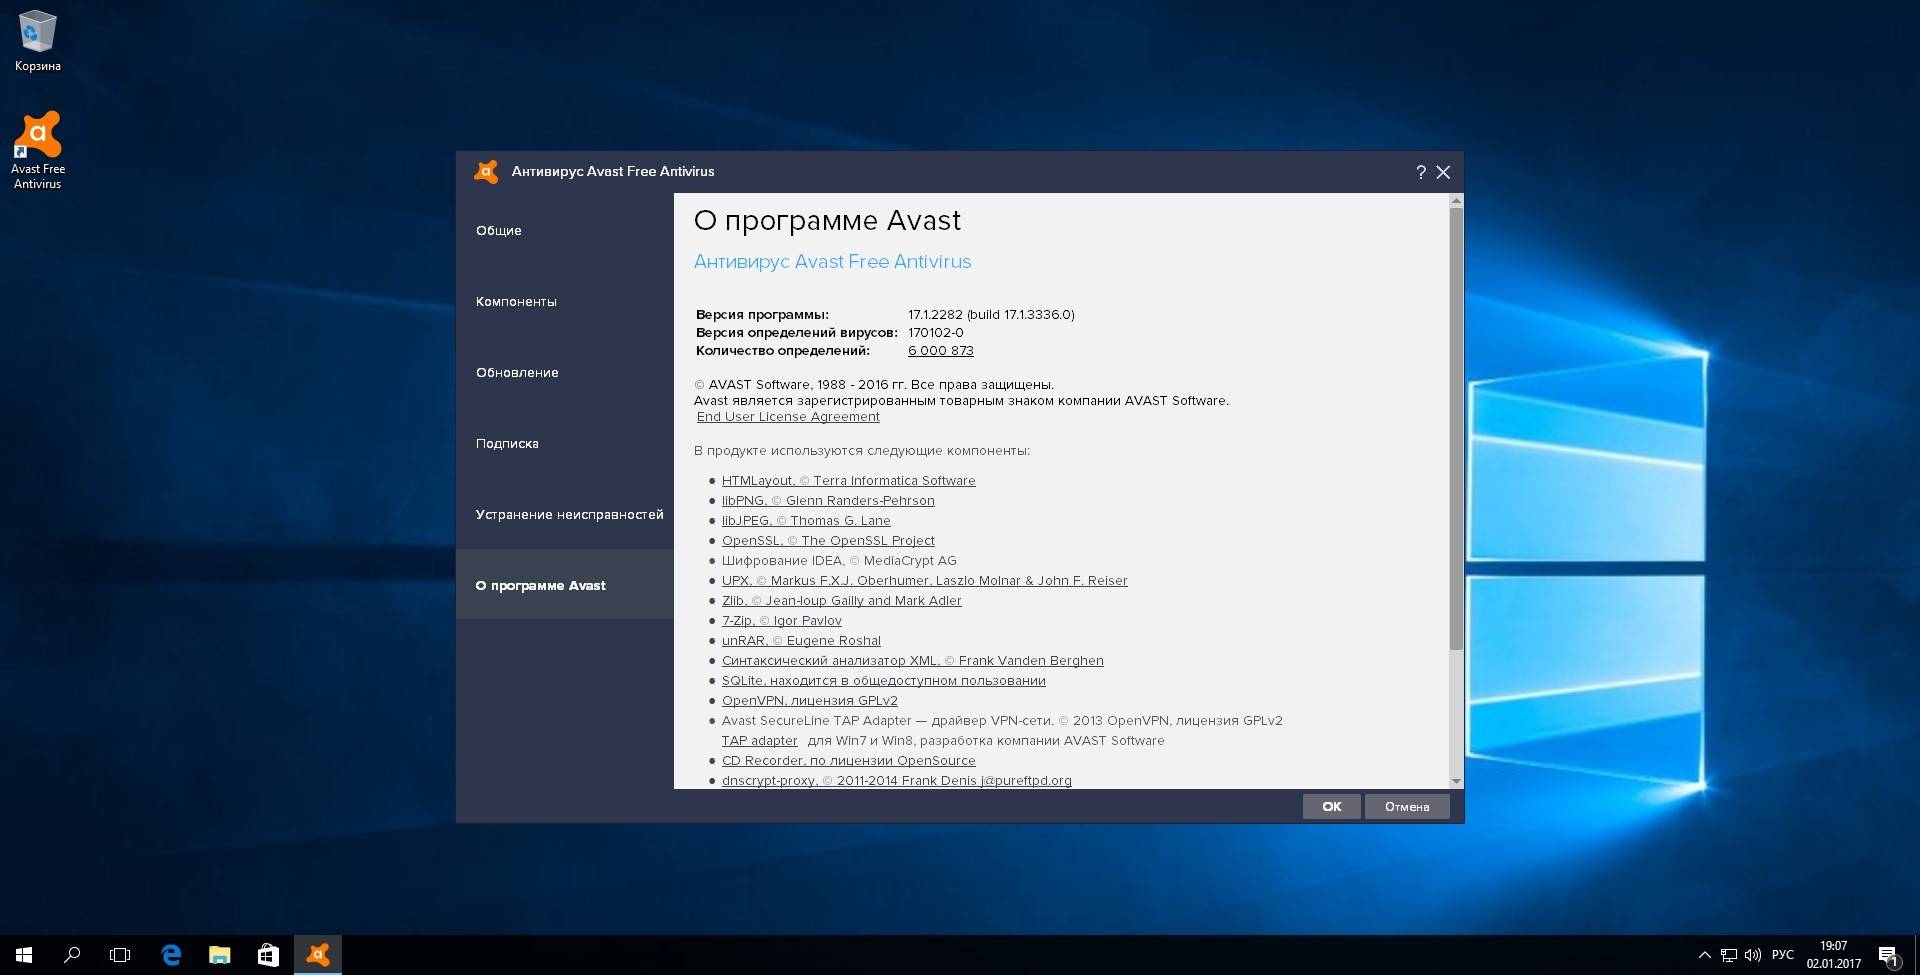The height and width of the screenshot is (975, 1920).
Task: Open dnscrypt-proxy Frank Denis link
Action: [x=896, y=780]
